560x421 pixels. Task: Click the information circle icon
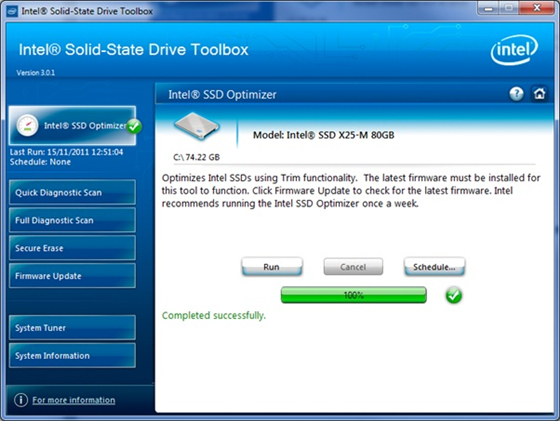click(x=21, y=400)
